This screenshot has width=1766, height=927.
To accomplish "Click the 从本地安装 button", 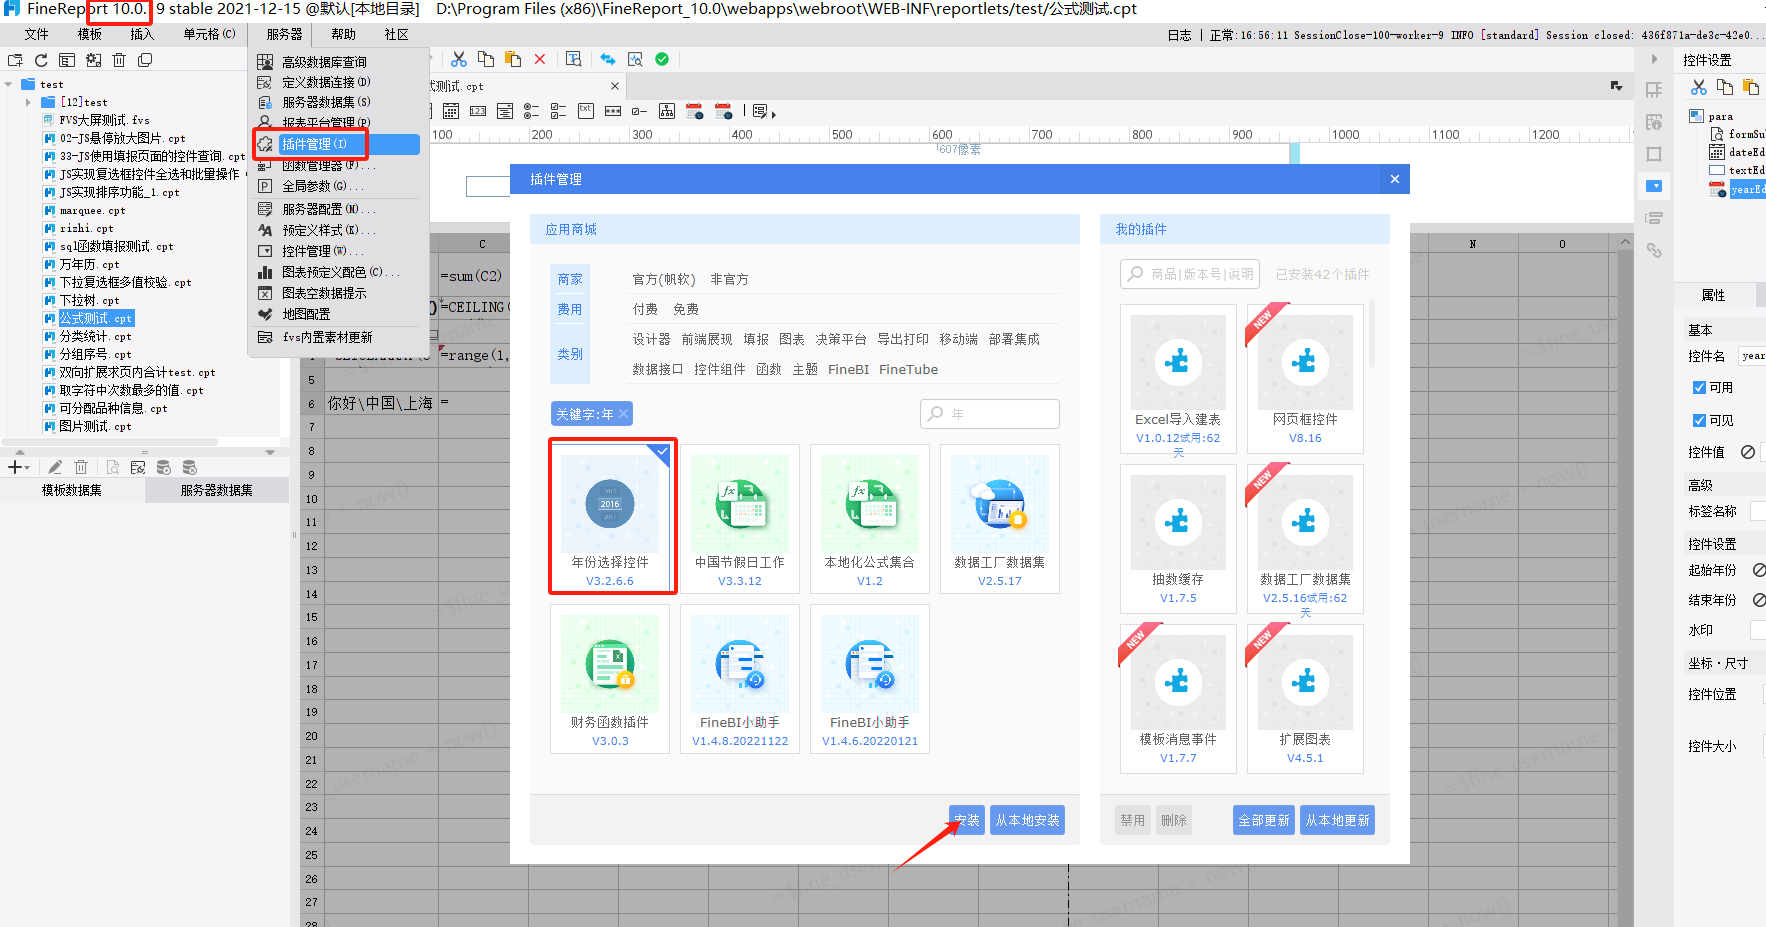I will (1027, 820).
